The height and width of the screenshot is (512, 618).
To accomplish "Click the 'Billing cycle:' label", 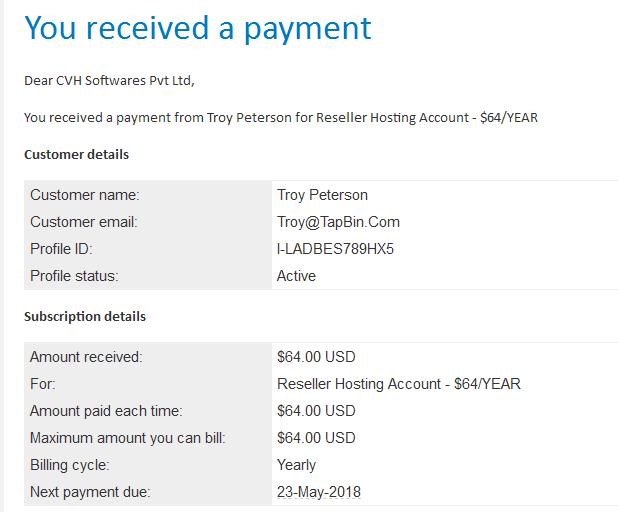I will coord(69,465).
